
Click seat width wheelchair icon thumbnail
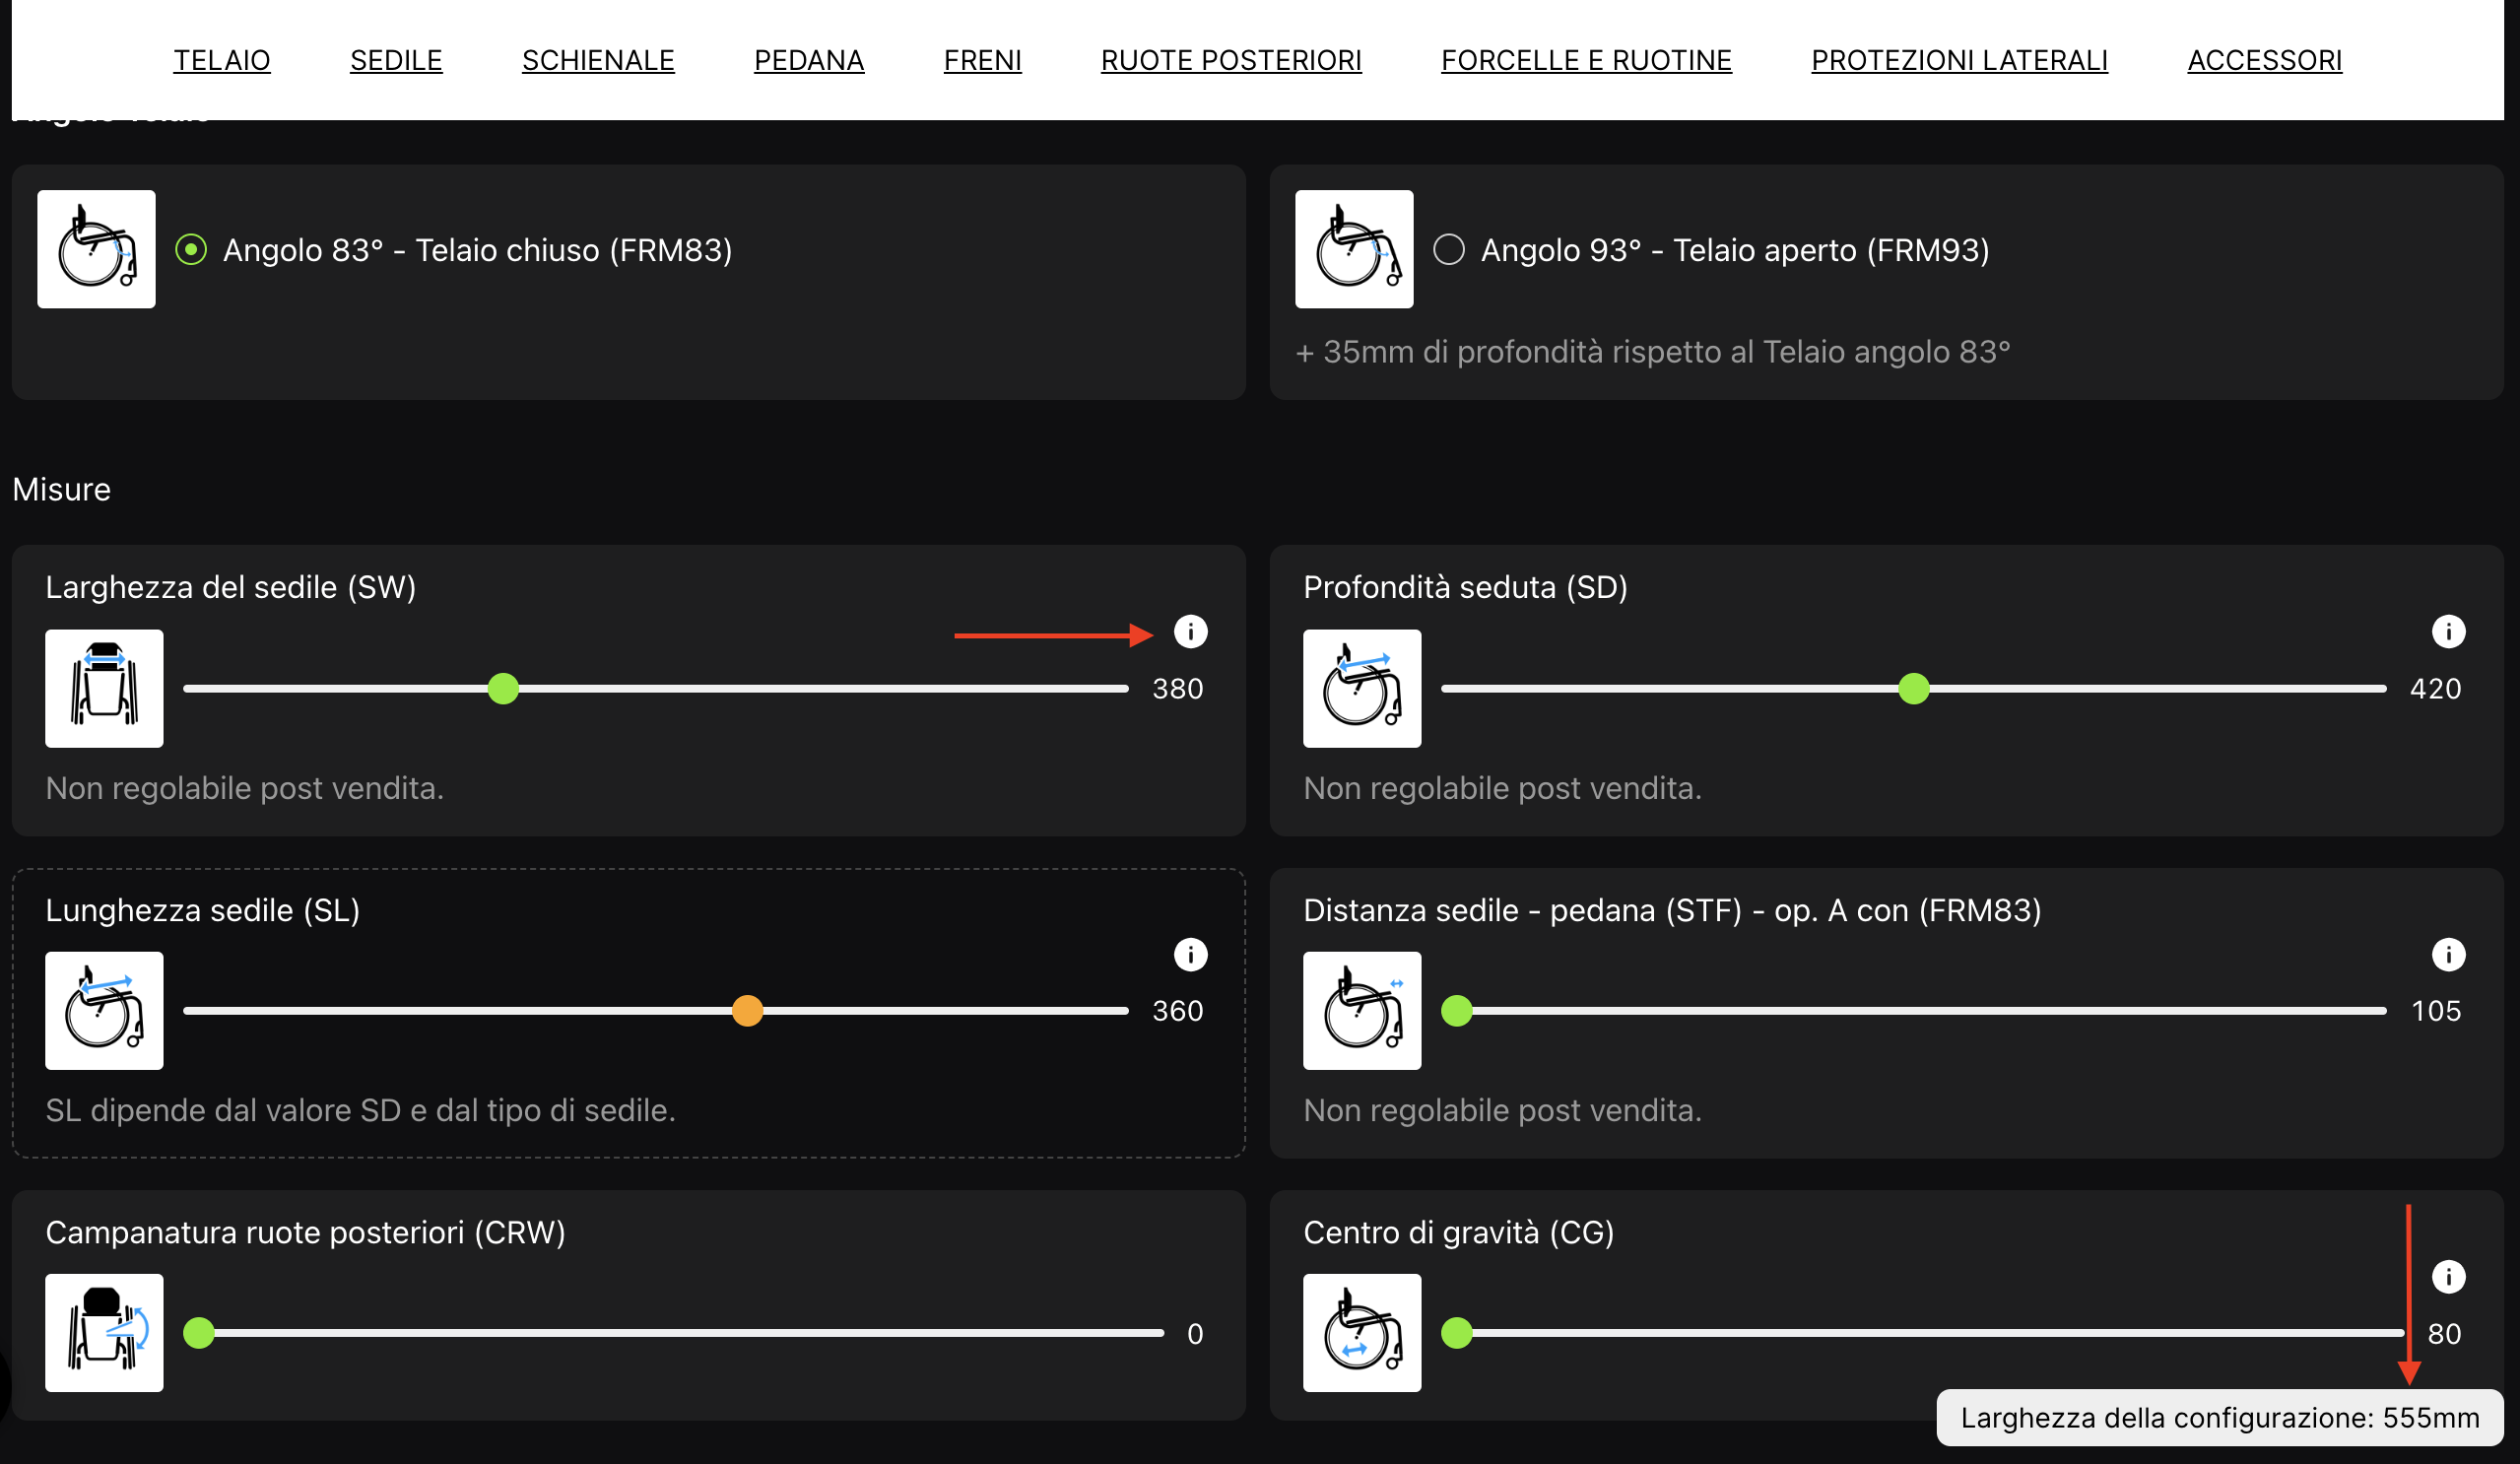pos(104,688)
